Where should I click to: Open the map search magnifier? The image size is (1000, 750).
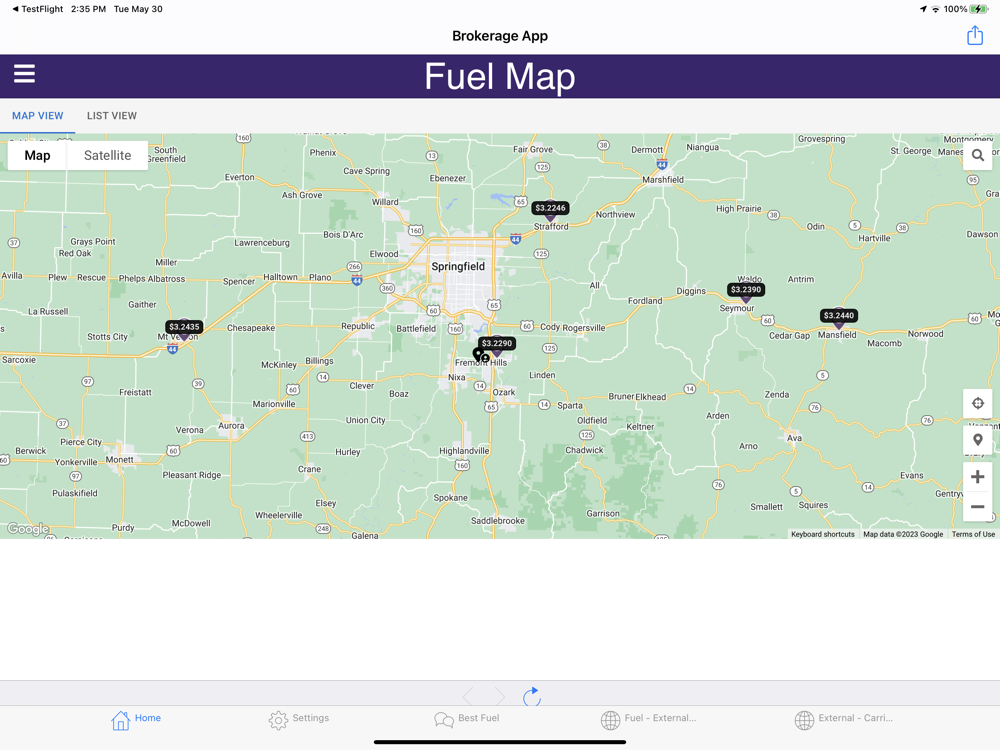(x=977, y=155)
